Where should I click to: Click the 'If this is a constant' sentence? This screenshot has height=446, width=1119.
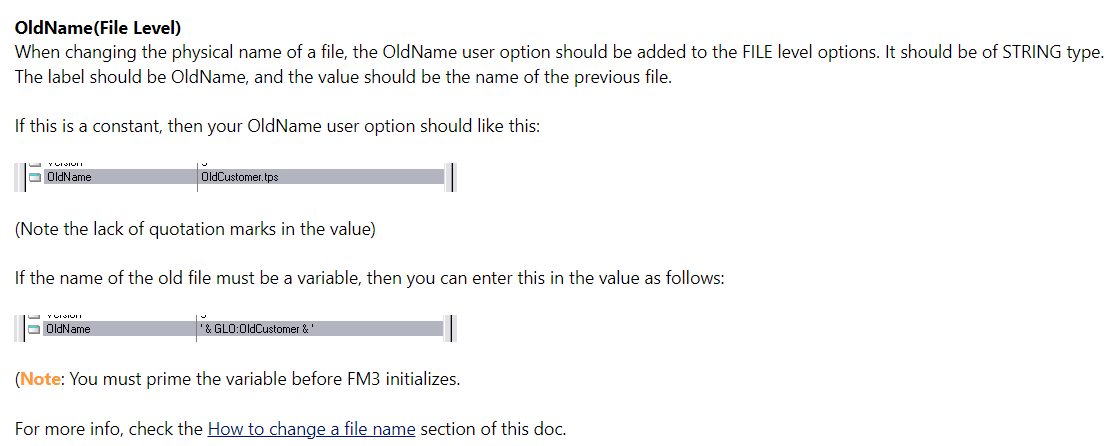tap(277, 127)
